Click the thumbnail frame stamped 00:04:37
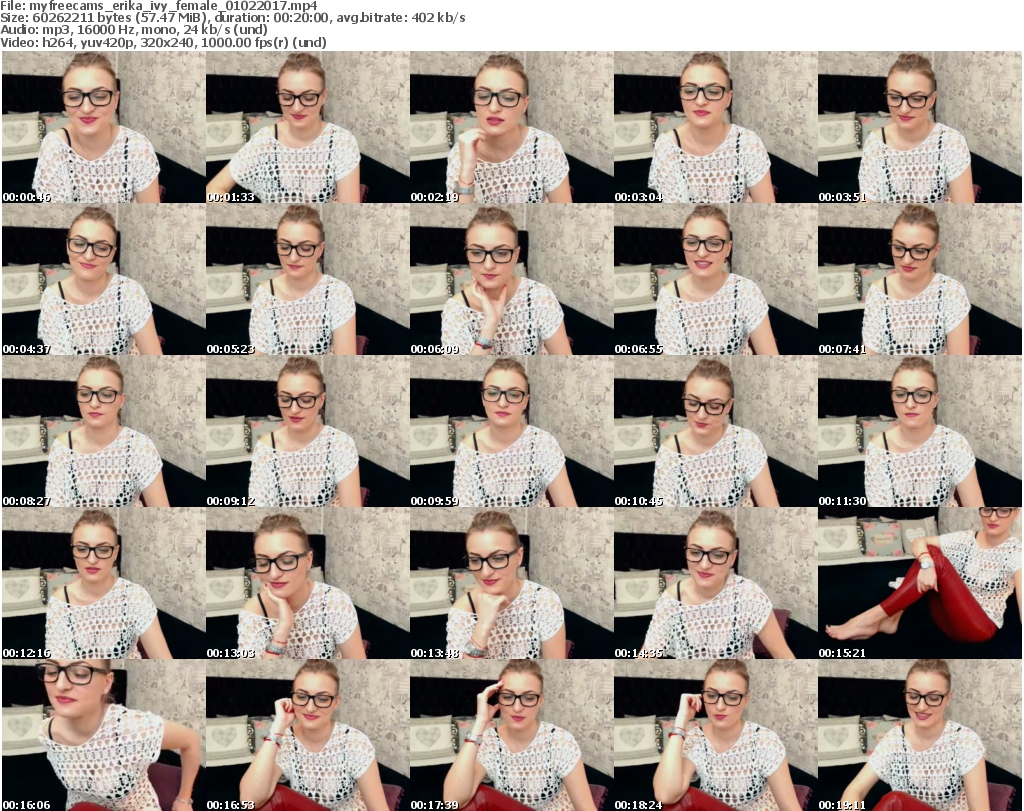The image size is (1024, 811). (103, 279)
